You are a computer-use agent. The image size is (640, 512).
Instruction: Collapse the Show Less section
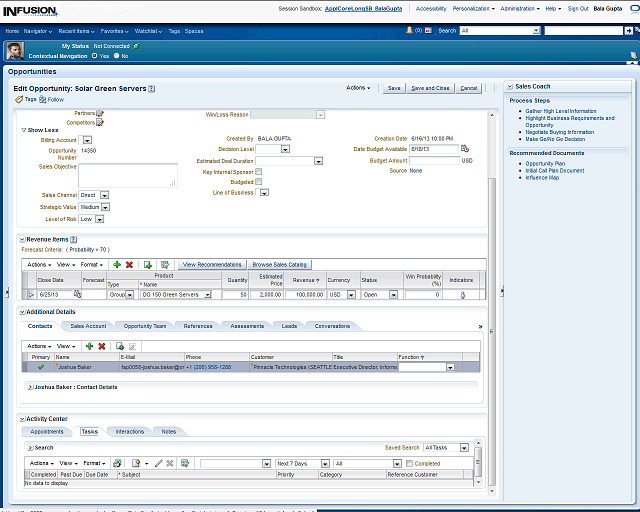point(24,130)
